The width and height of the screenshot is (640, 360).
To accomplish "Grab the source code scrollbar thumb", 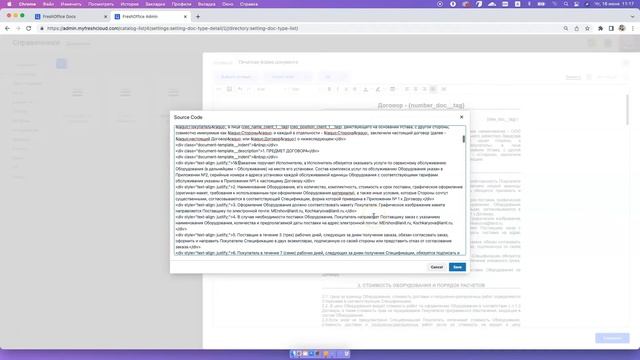I will click(464, 139).
